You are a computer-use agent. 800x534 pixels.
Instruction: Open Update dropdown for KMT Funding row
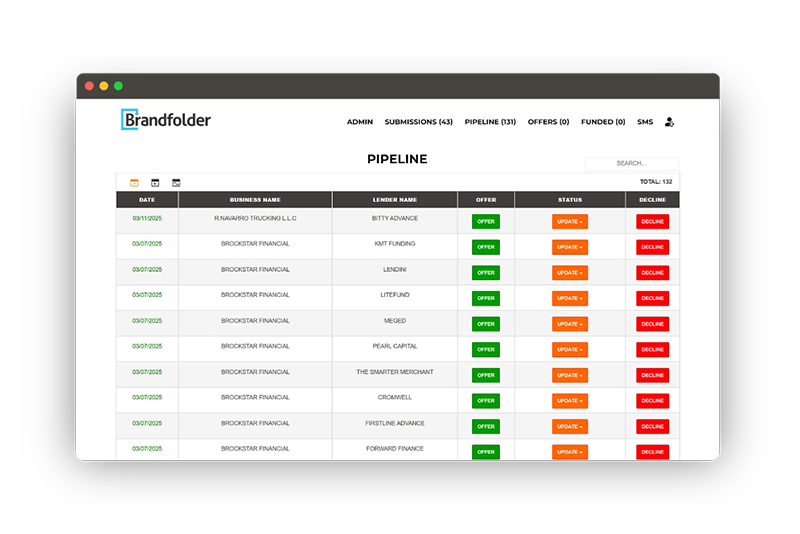click(x=570, y=247)
